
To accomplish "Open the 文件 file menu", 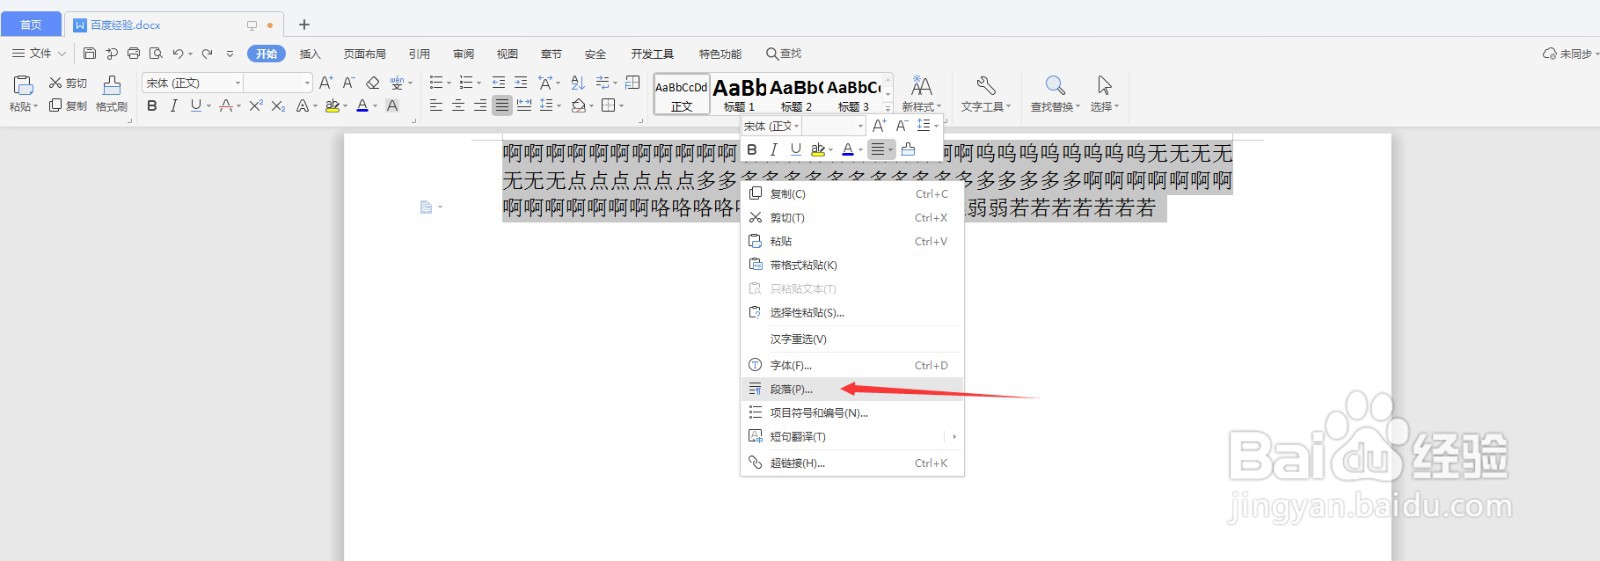I will 39,53.
